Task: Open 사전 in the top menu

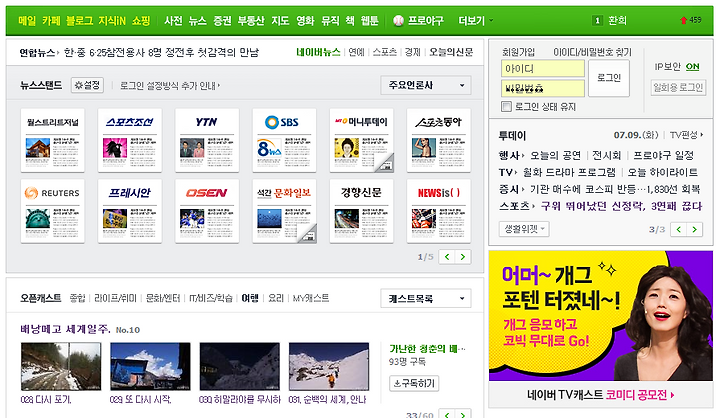Action: (x=174, y=21)
